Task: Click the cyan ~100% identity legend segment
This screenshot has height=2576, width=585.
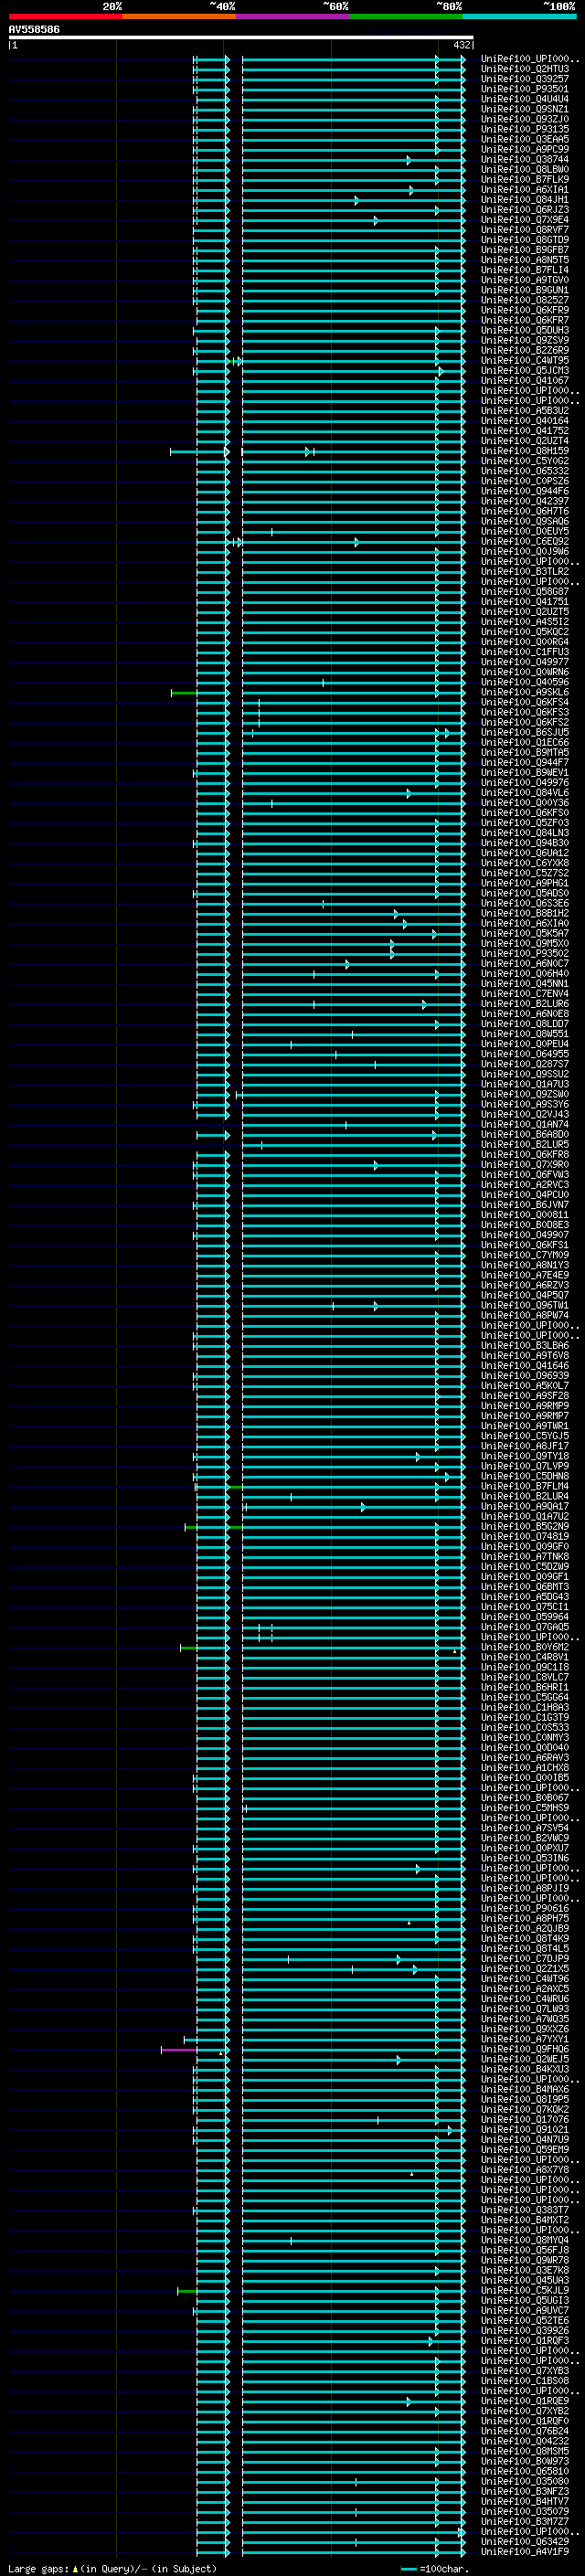Action: [x=519, y=16]
